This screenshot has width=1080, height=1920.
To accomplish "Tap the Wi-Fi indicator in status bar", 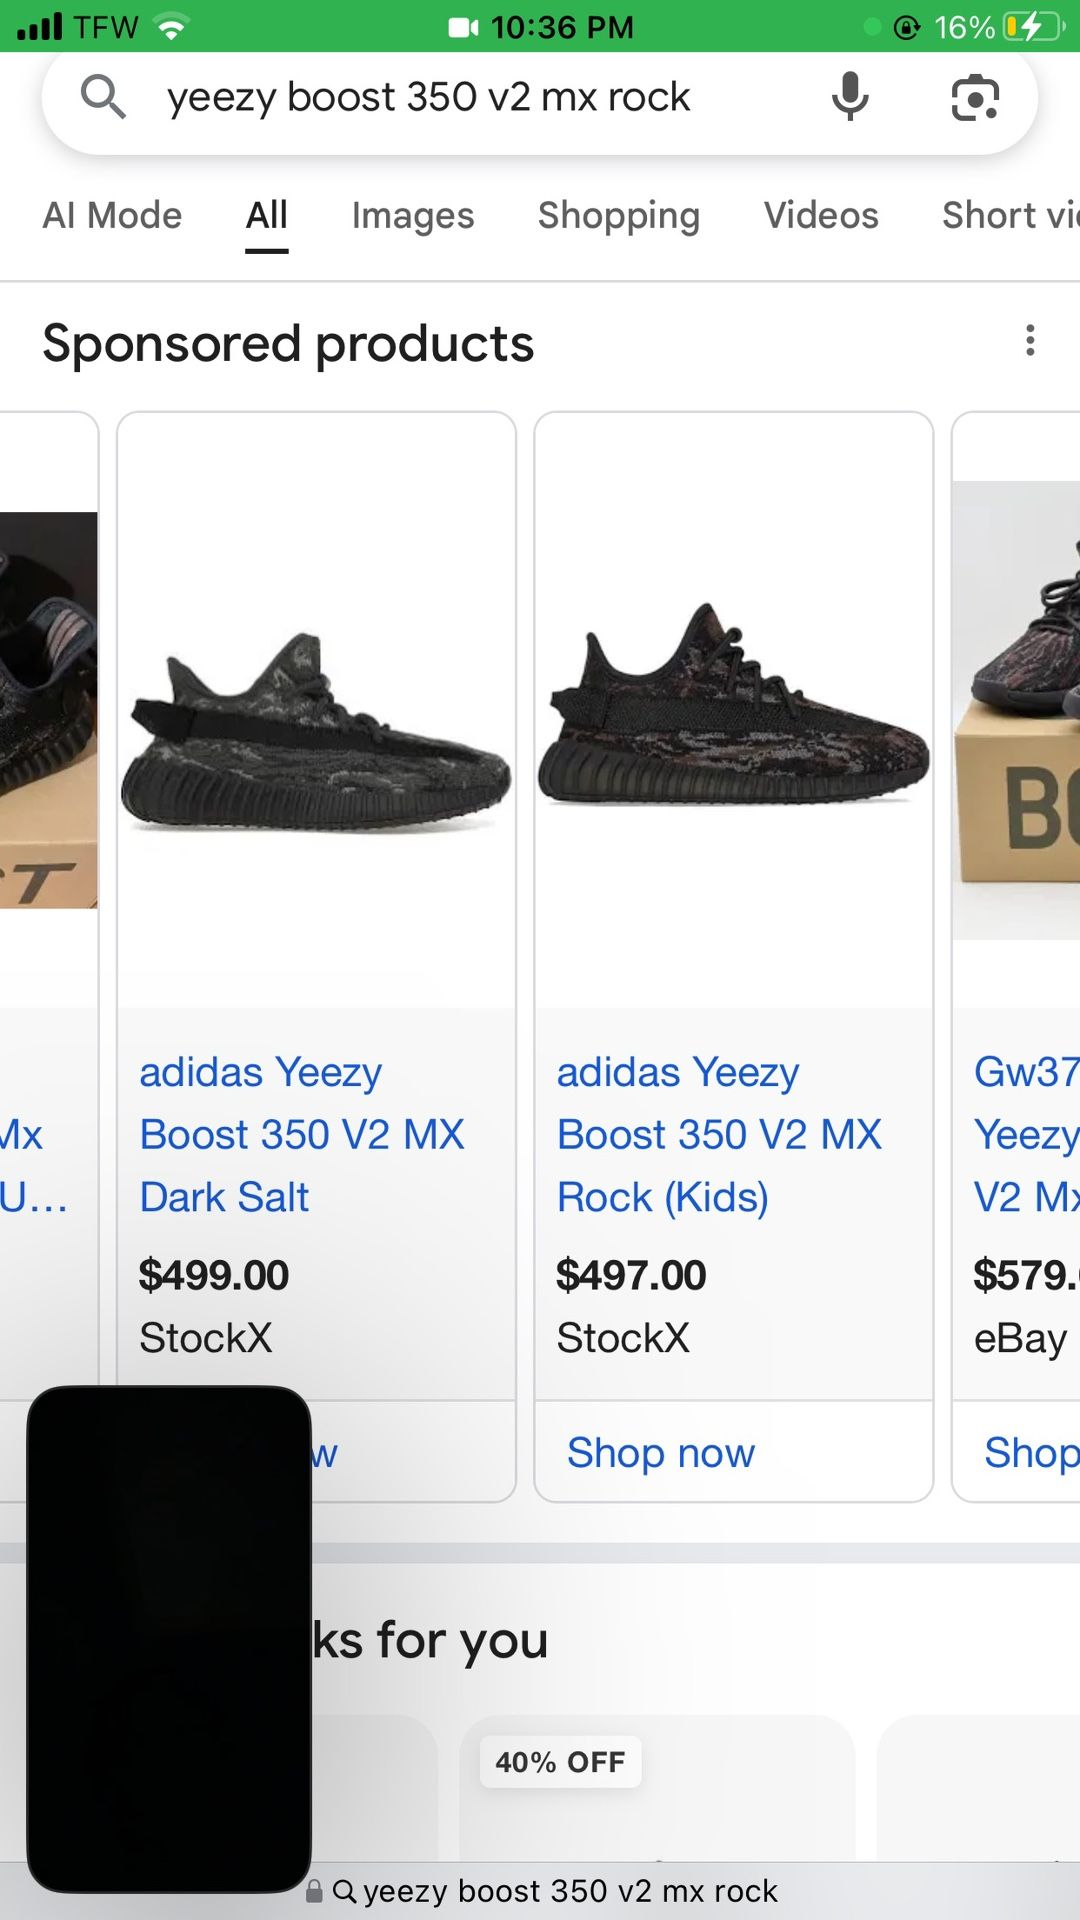I will point(172,27).
